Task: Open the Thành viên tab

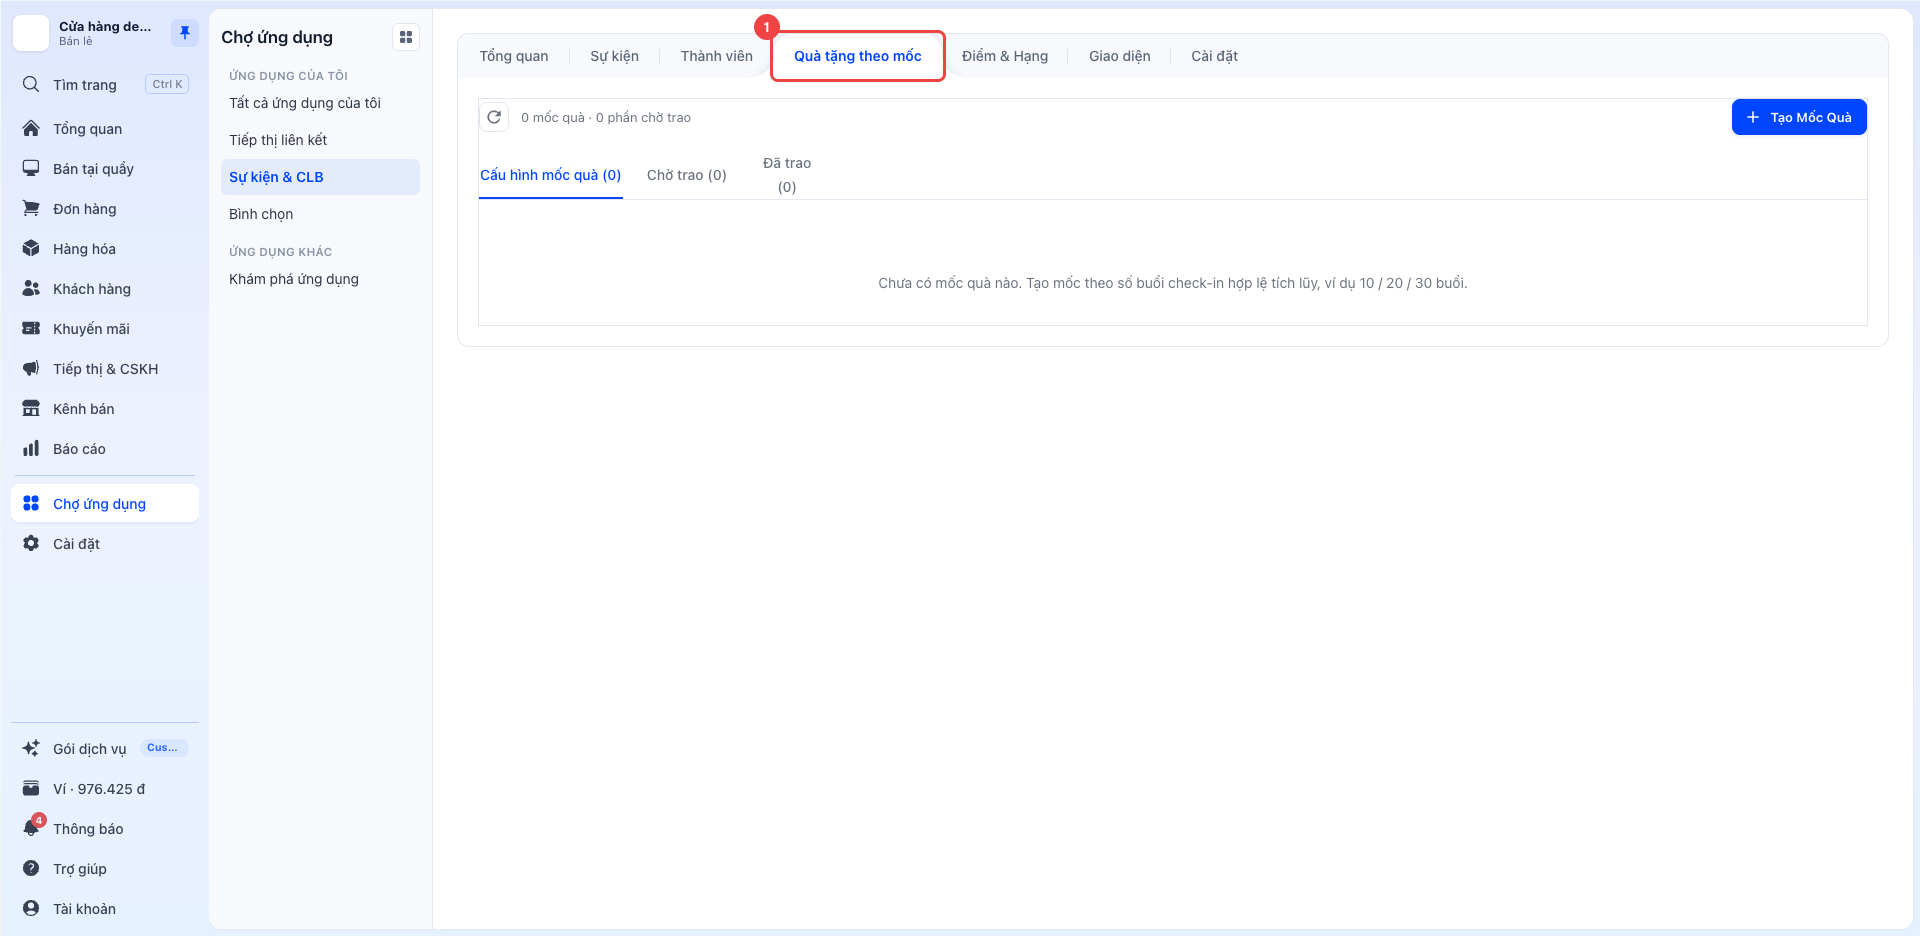Action: tap(716, 56)
